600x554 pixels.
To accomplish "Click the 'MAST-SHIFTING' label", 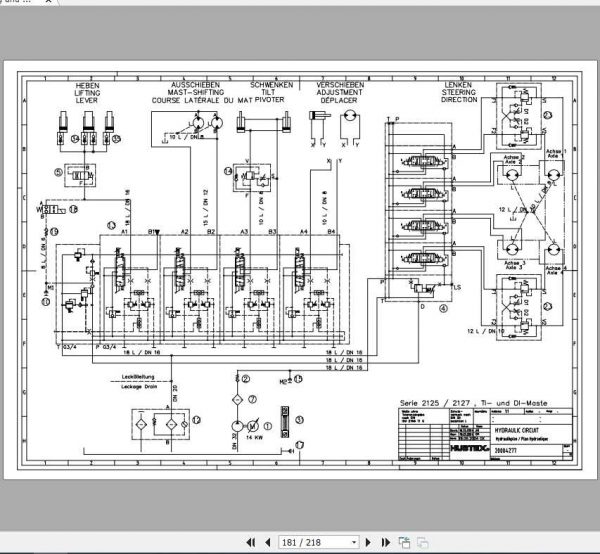I will pos(196,93).
